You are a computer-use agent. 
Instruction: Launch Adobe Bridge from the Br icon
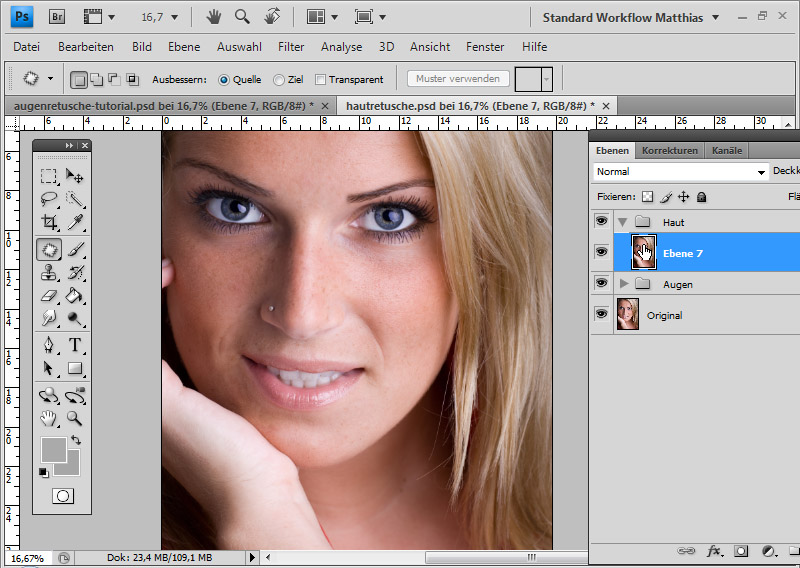pyautogui.click(x=58, y=17)
